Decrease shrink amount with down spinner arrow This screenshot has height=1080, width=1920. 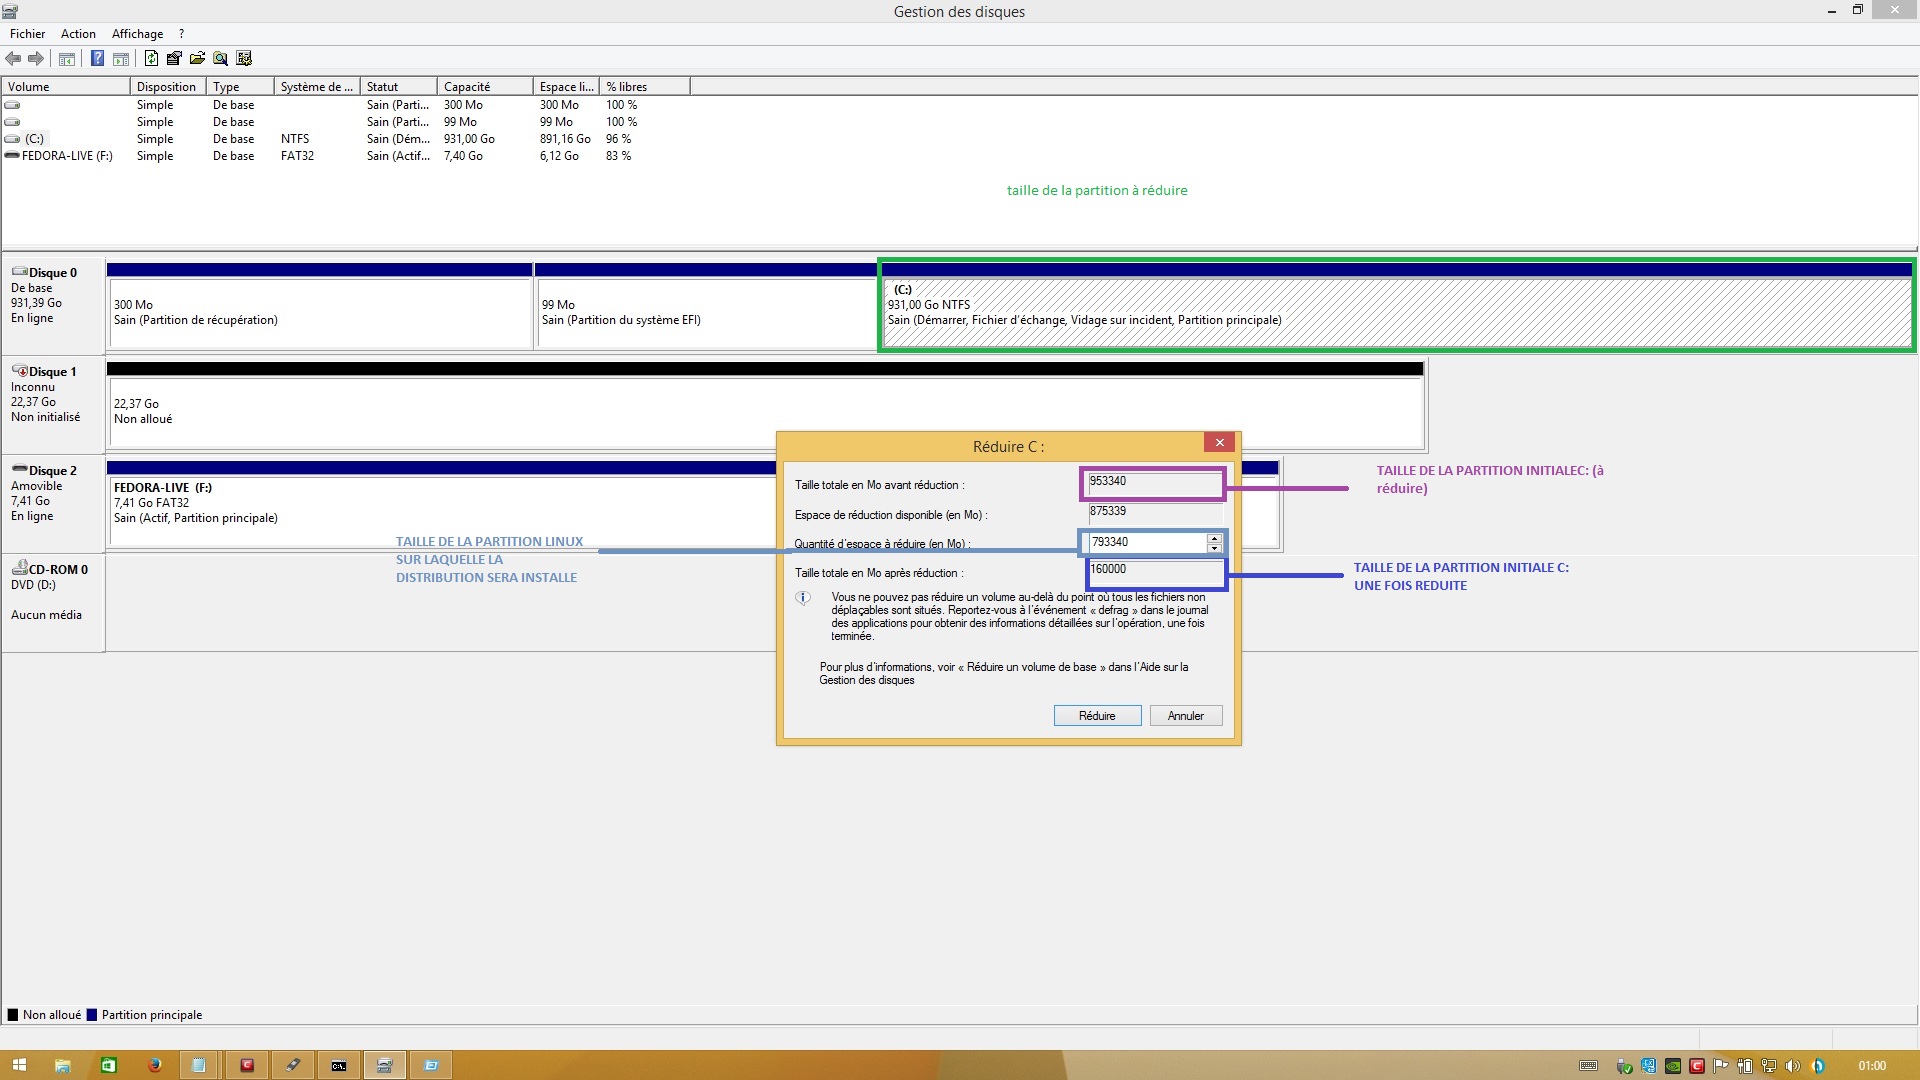pos(1214,548)
